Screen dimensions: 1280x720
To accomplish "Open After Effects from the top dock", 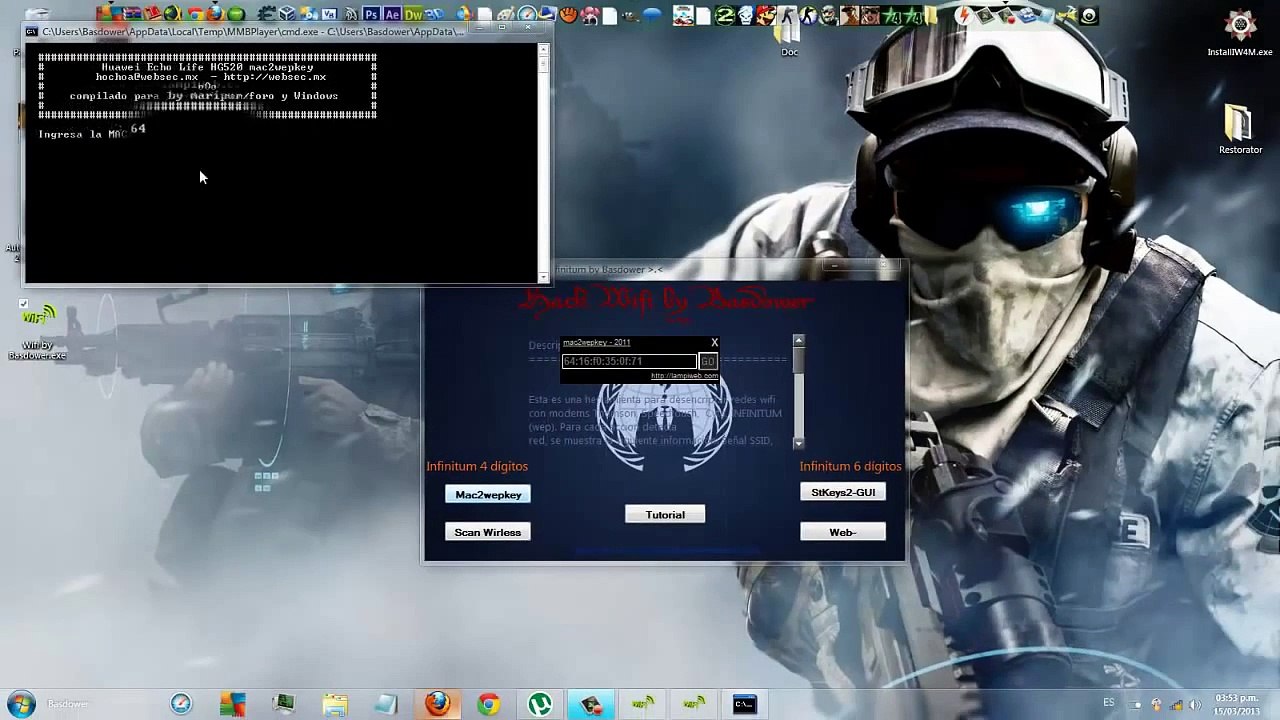I will (392, 15).
